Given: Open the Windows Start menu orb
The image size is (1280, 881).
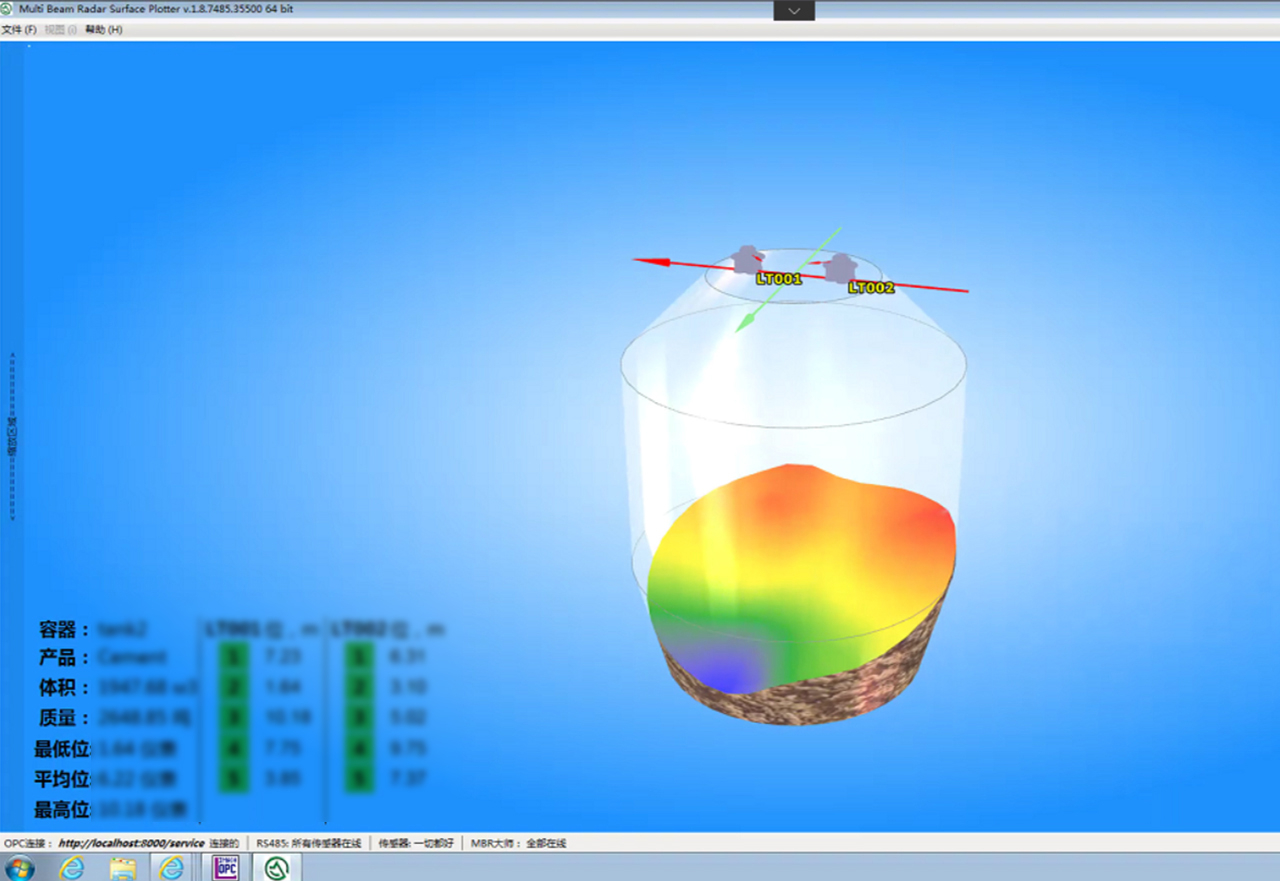Looking at the screenshot, I should [19, 867].
